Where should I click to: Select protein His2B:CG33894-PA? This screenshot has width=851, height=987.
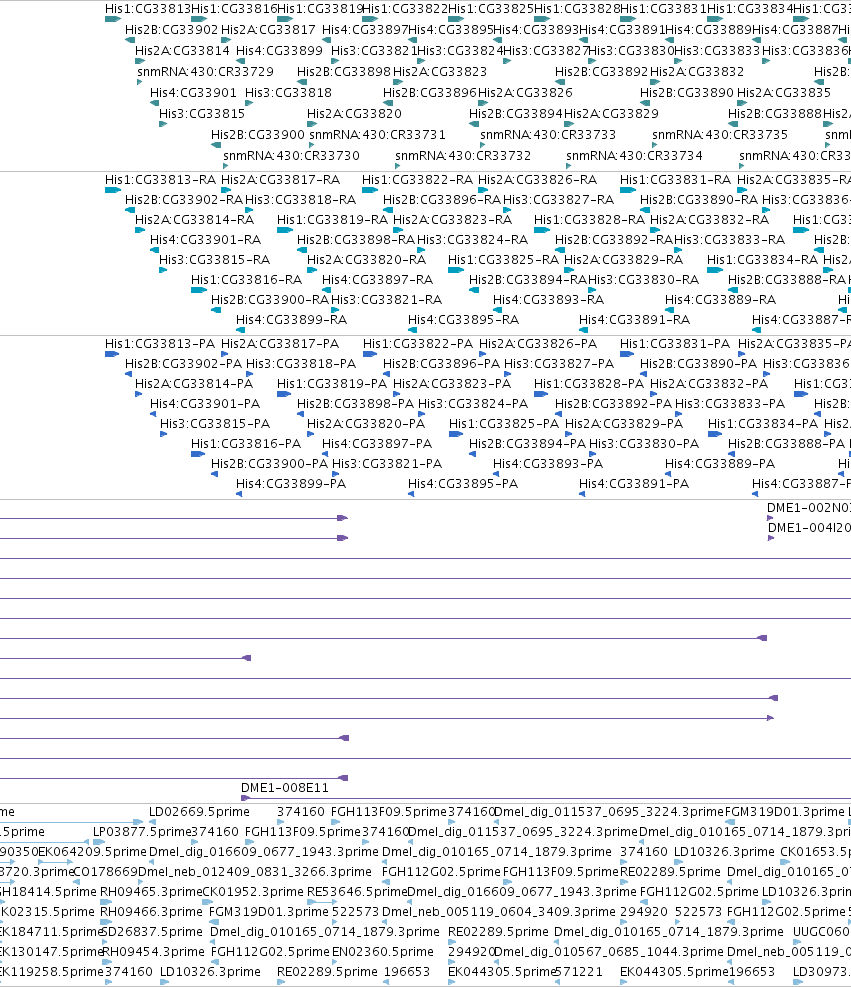click(527, 444)
